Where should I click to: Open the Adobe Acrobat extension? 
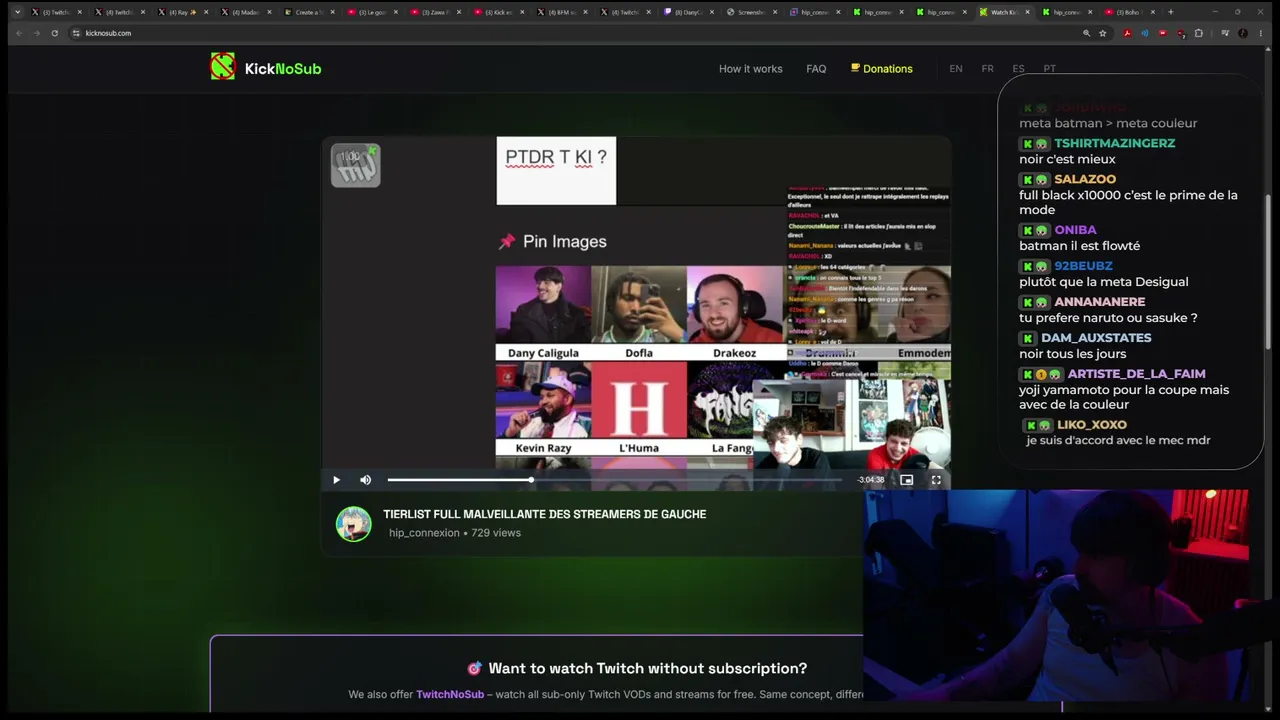click(1127, 33)
